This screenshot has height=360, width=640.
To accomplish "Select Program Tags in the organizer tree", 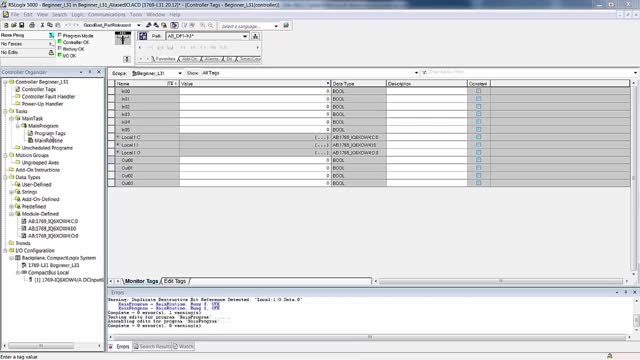I will click(50, 133).
